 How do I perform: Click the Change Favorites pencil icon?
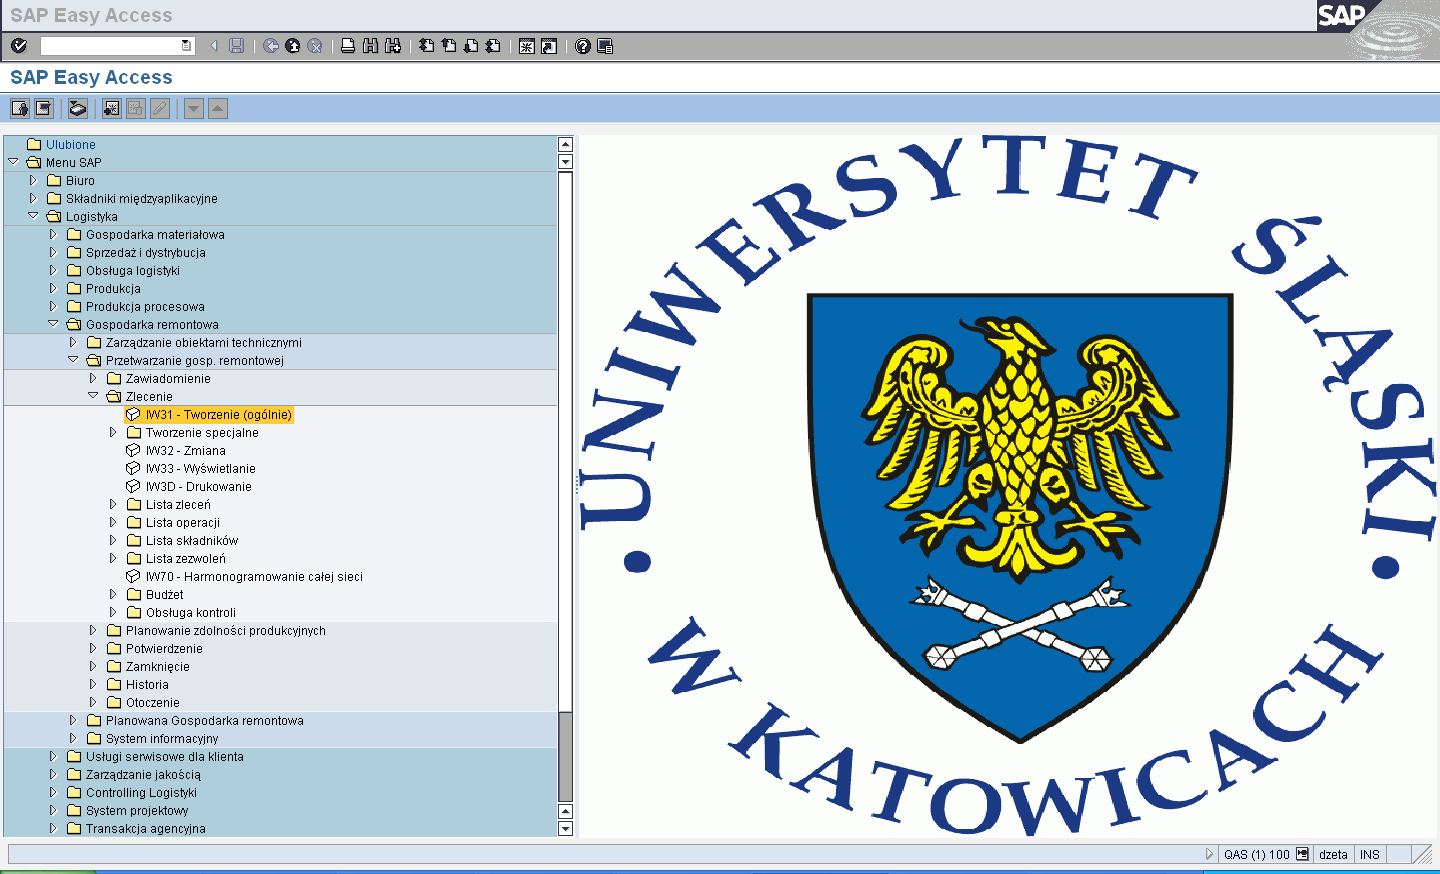pos(160,108)
